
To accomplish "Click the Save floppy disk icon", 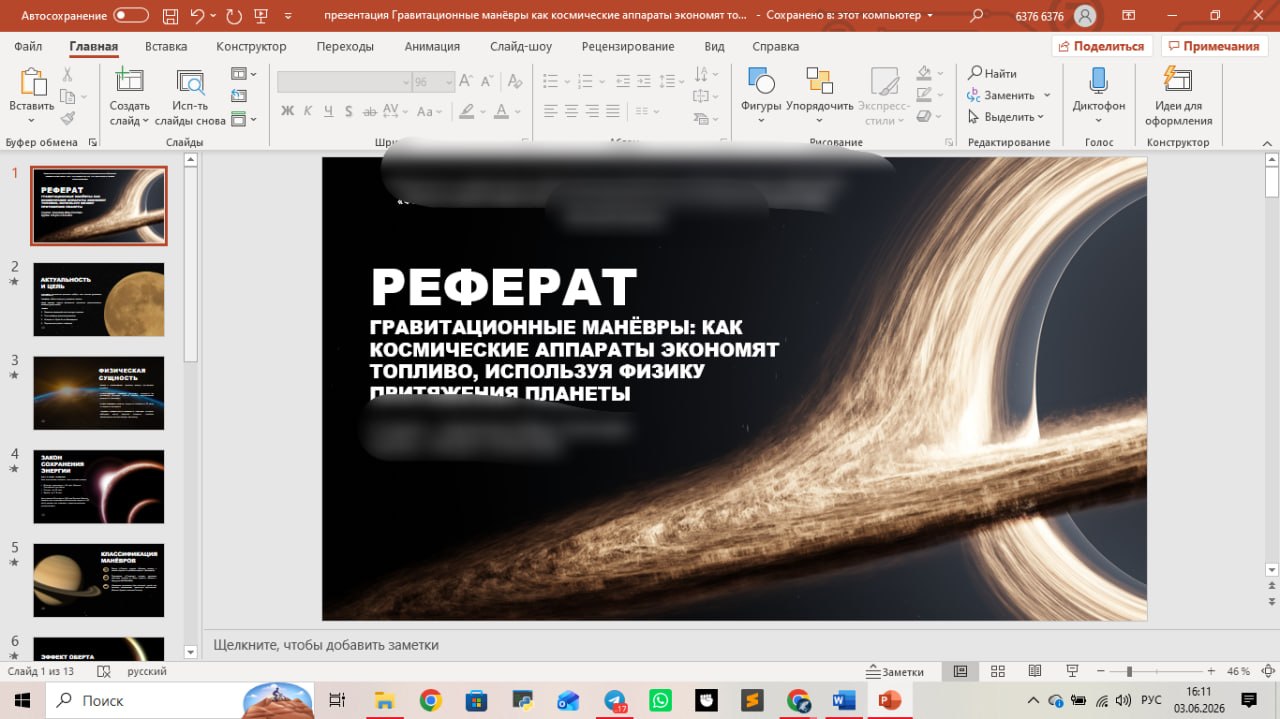I will pyautogui.click(x=169, y=16).
